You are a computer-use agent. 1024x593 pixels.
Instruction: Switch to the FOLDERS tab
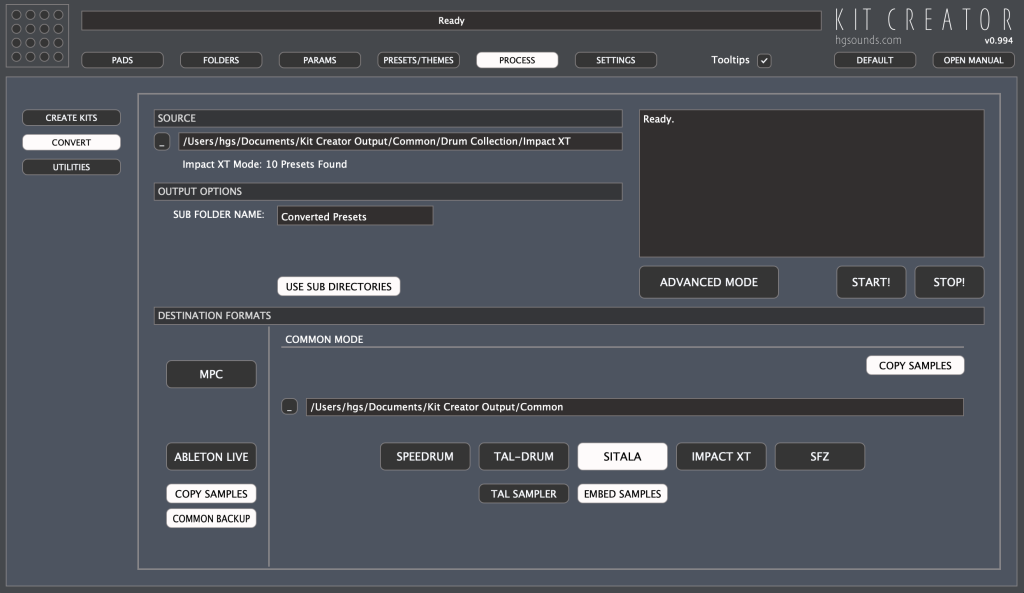221,60
